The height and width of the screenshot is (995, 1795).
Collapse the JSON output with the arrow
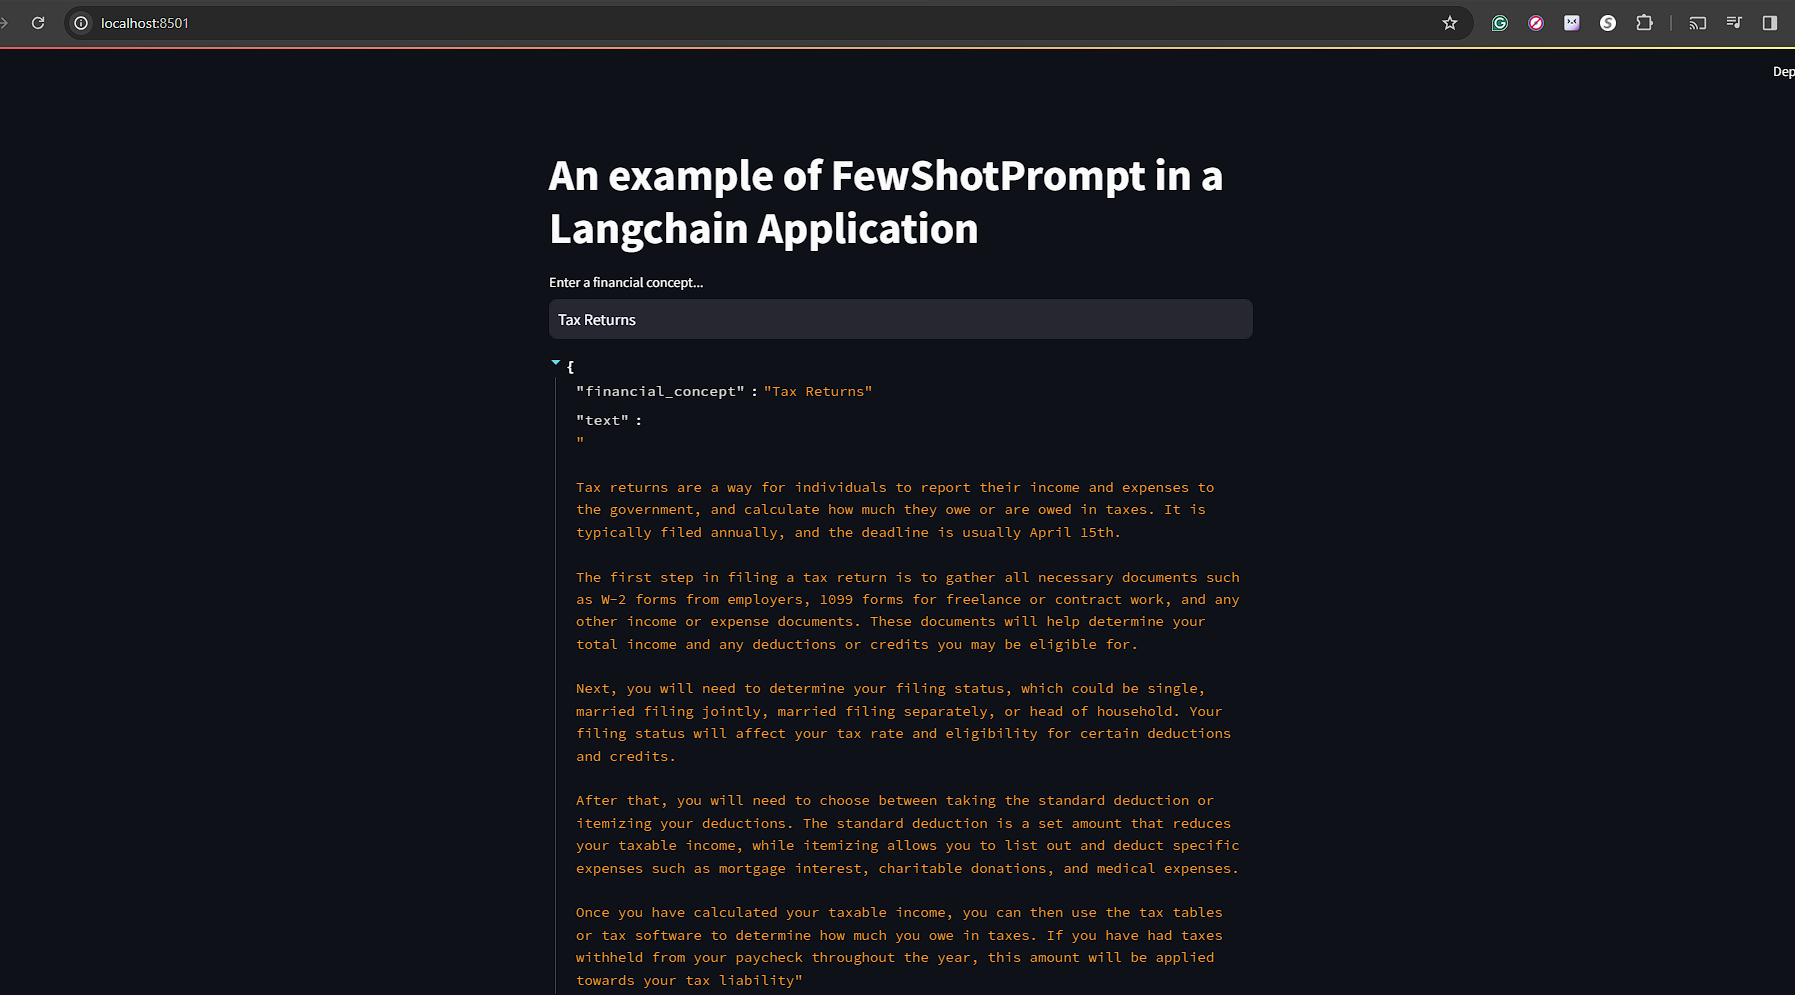click(556, 363)
